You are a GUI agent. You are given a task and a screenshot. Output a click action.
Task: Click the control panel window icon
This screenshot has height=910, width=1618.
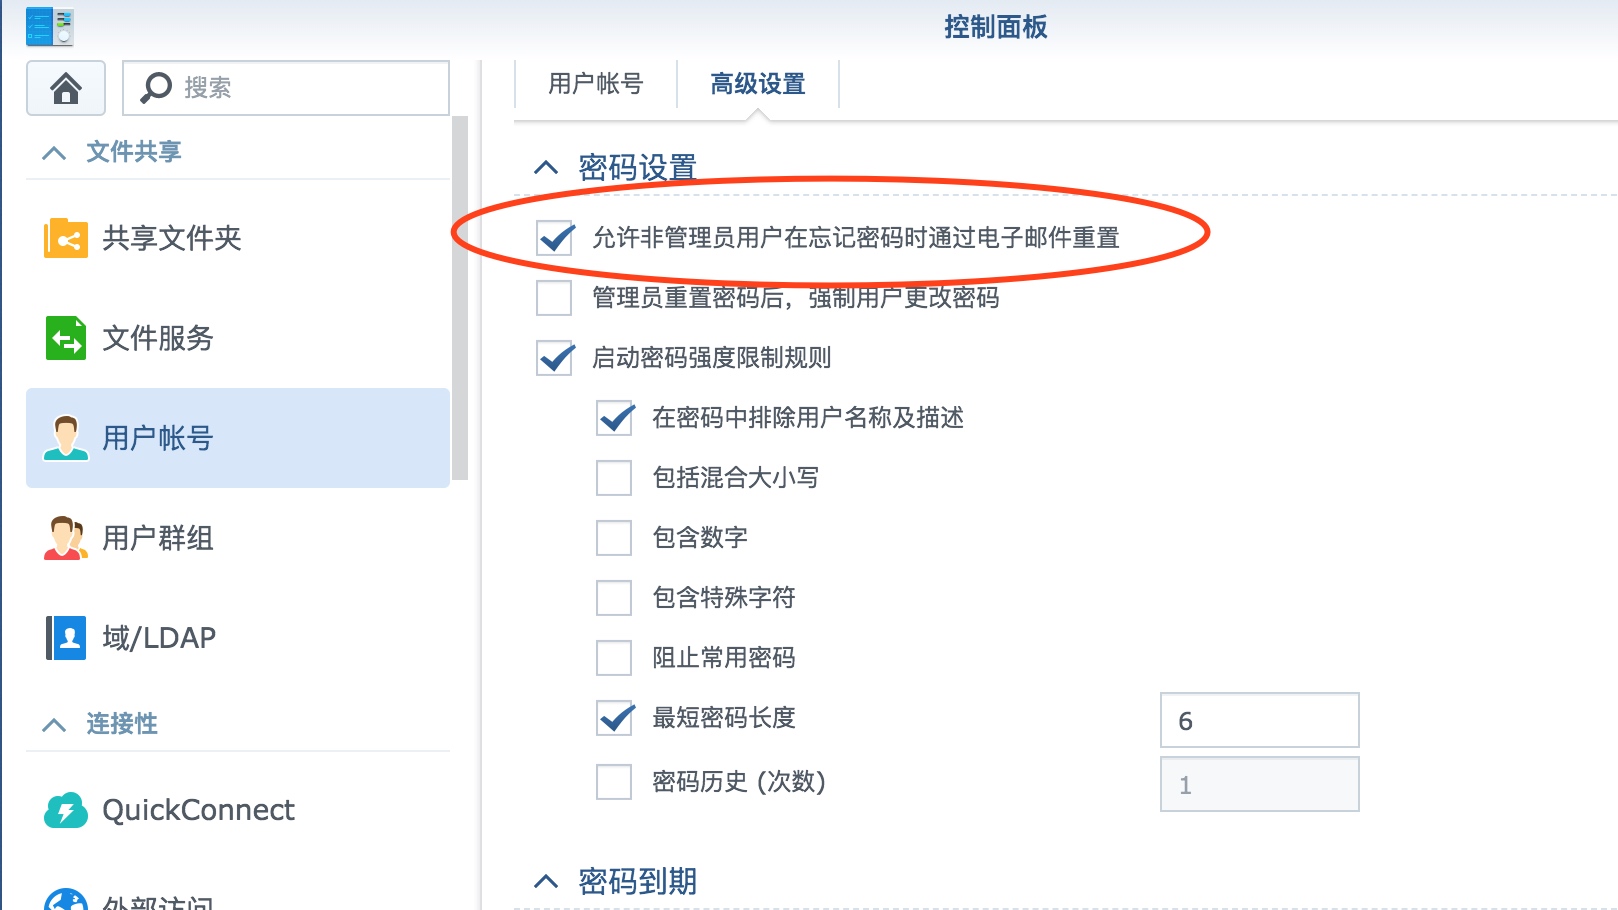point(50,26)
